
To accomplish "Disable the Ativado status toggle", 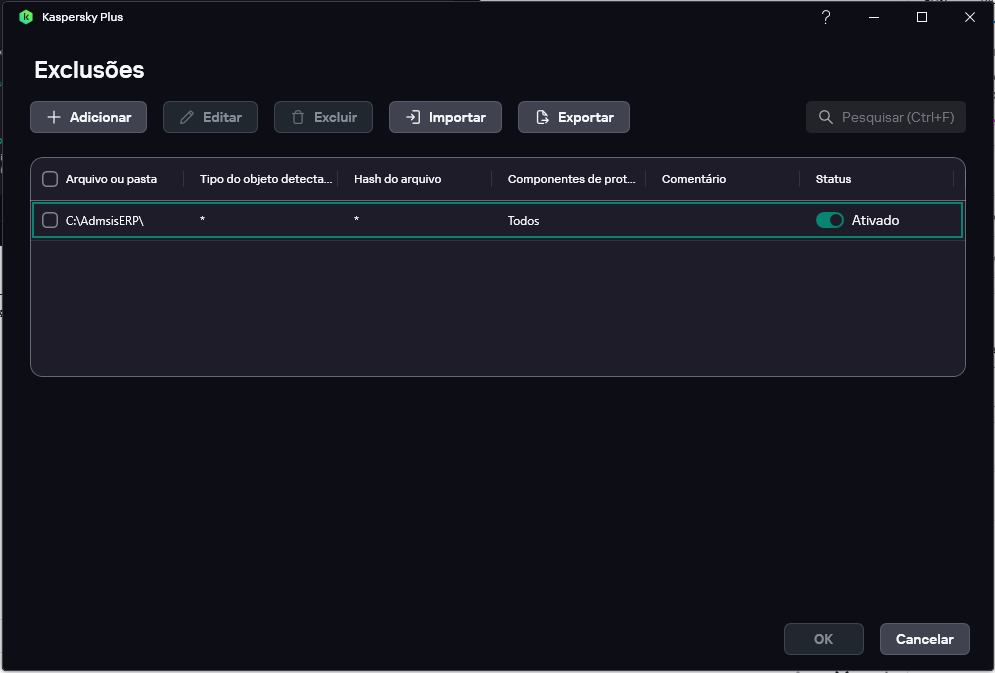I will click(x=829, y=220).
